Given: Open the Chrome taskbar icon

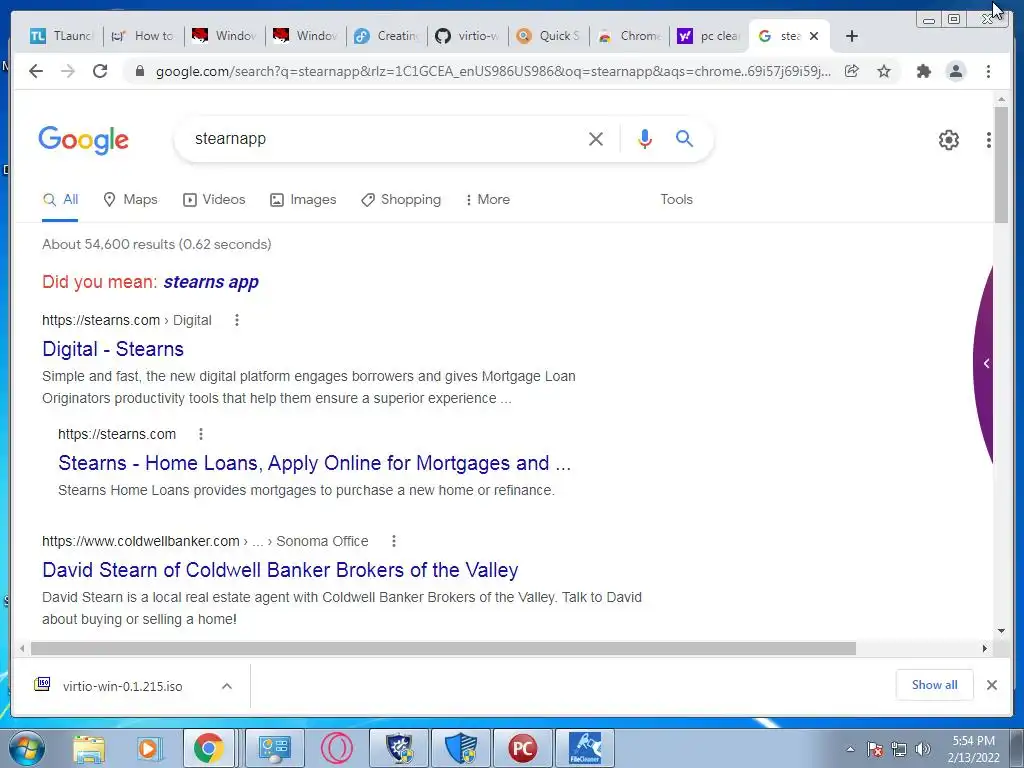Looking at the screenshot, I should pyautogui.click(x=208, y=748).
